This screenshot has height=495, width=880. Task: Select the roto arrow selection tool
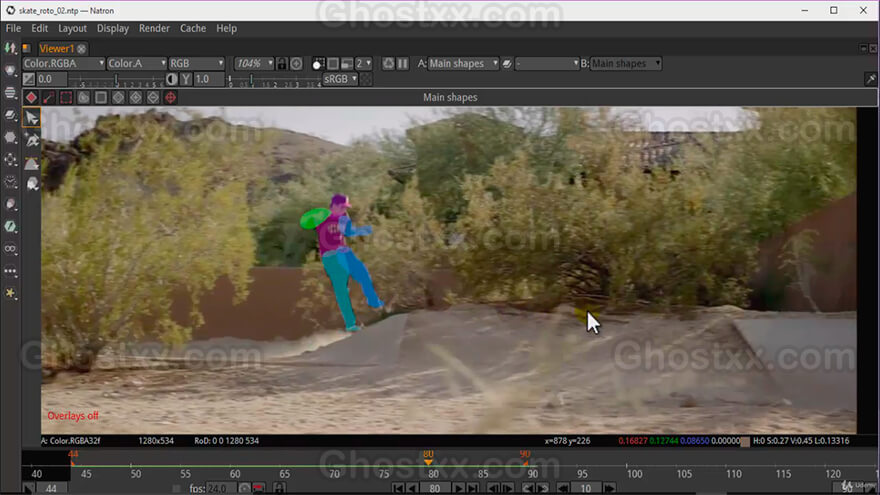31,118
